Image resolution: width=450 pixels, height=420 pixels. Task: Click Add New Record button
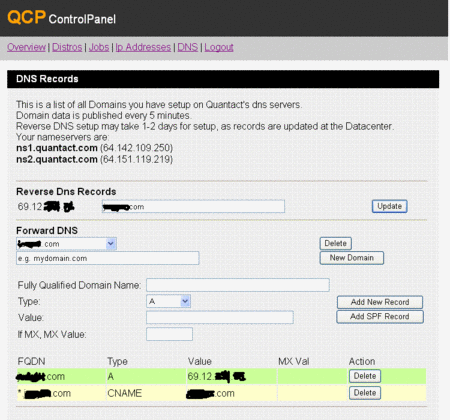(380, 302)
